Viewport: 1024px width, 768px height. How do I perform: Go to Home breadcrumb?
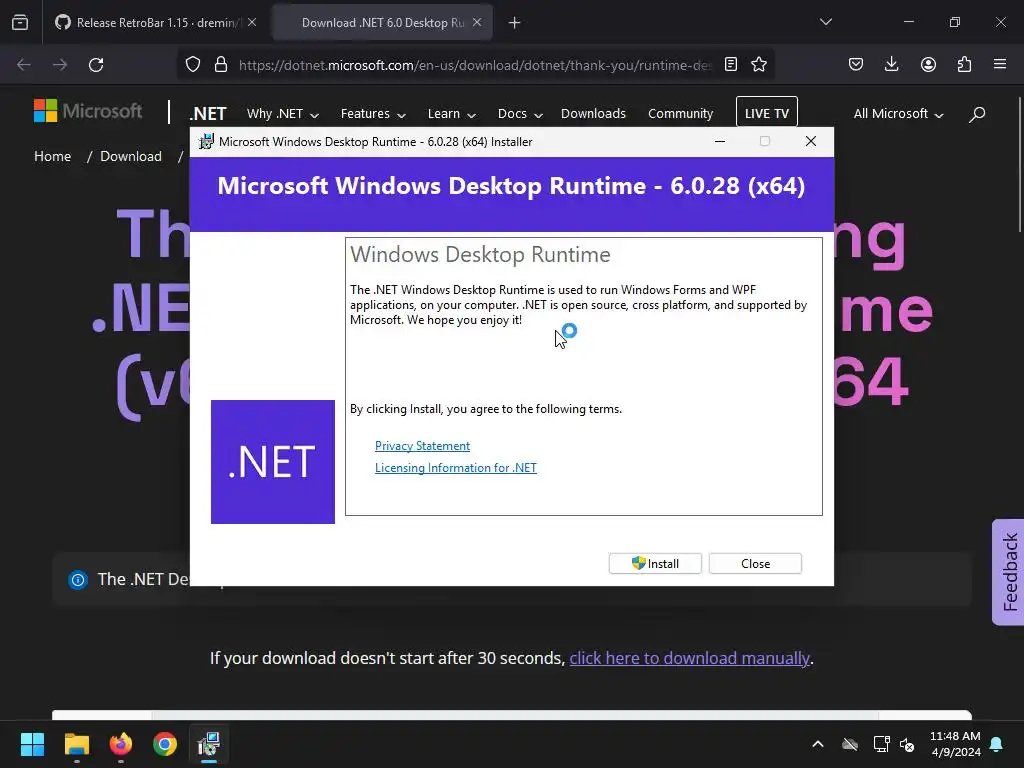point(52,156)
